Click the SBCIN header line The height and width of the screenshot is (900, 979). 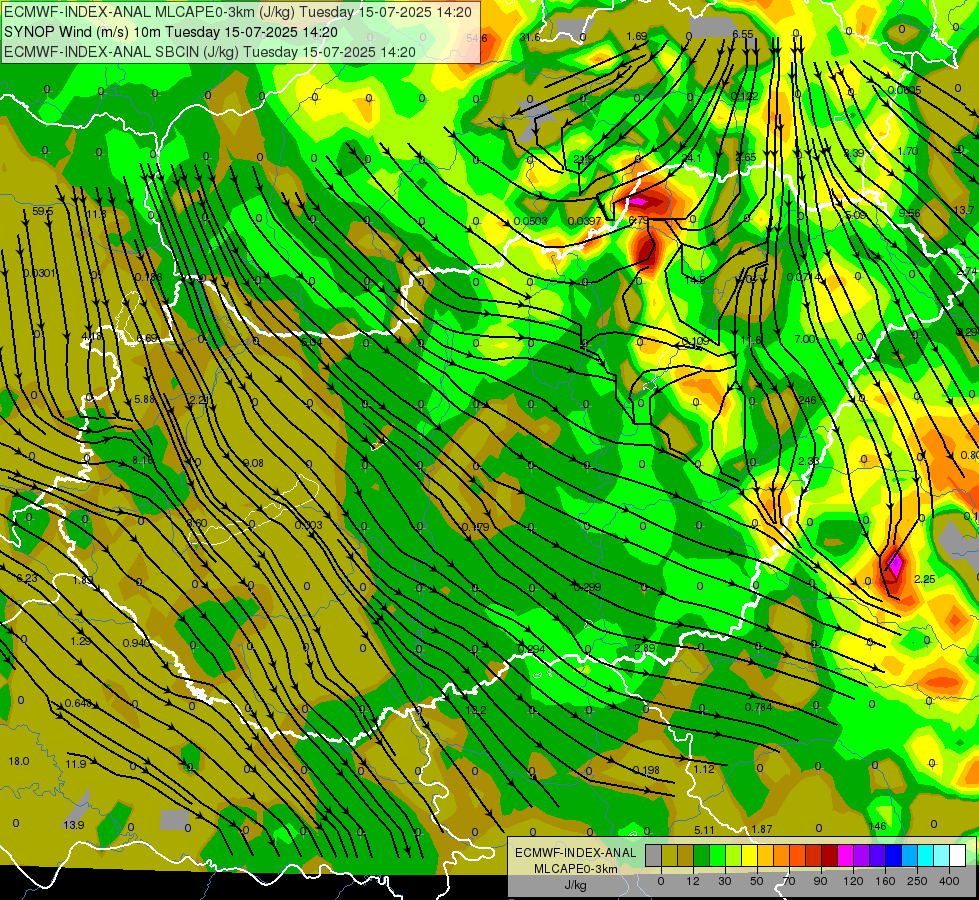210,52
